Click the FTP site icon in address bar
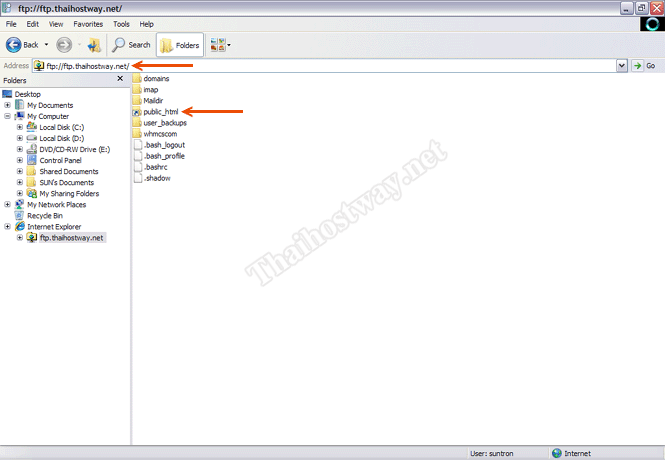 39,66
